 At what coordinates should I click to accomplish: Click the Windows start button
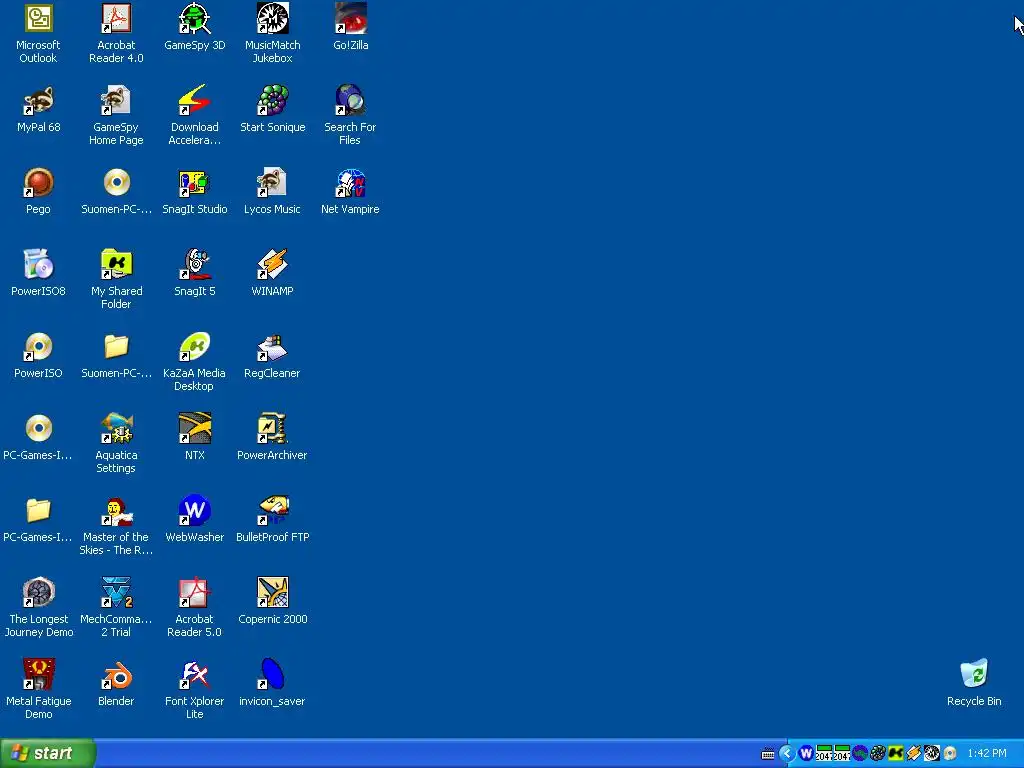coord(48,753)
